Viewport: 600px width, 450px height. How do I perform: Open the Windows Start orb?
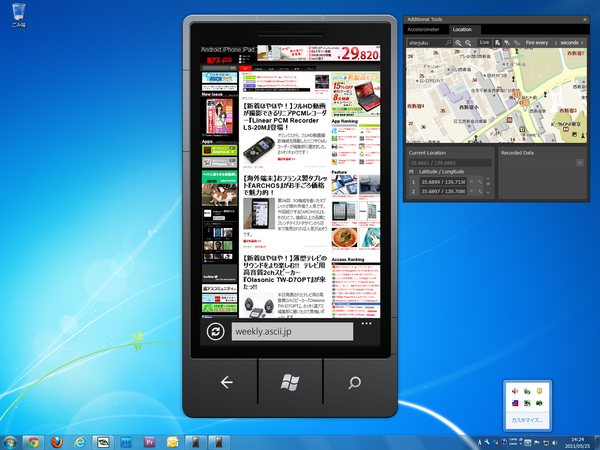click(8, 443)
